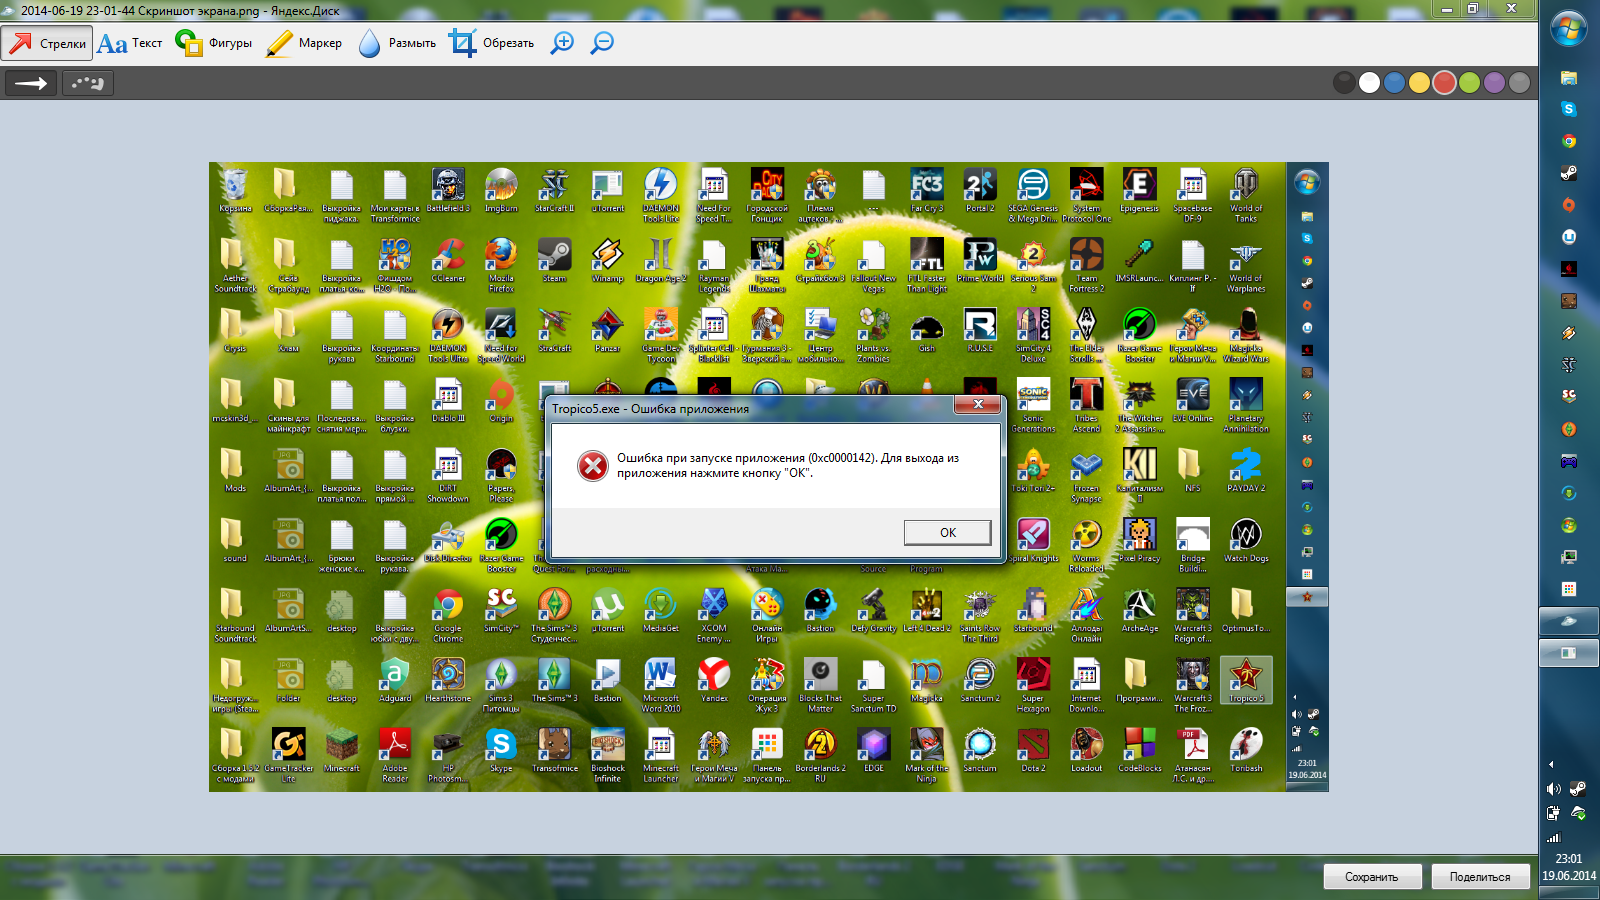
Task: Pick the red color swatch
Action: pyautogui.click(x=1445, y=83)
